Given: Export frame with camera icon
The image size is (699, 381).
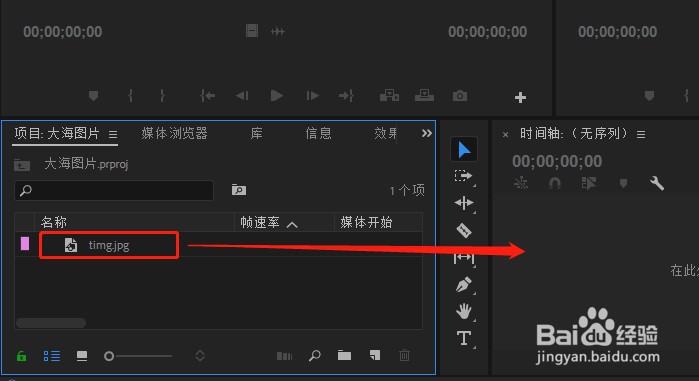Looking at the screenshot, I should 460,96.
